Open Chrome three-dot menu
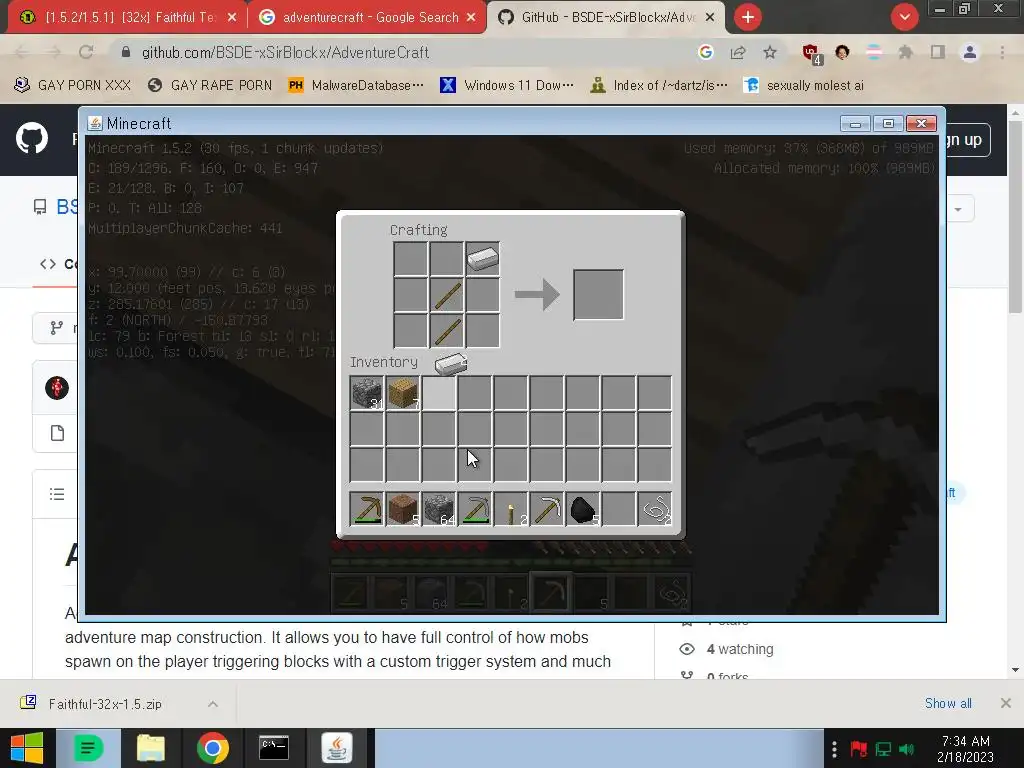Screen dimensions: 1024x768 1002,52
